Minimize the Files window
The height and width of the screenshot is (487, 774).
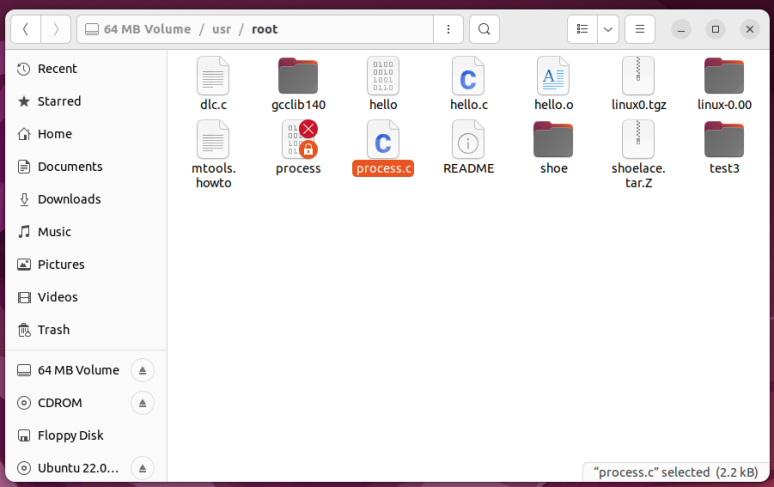tap(681, 30)
